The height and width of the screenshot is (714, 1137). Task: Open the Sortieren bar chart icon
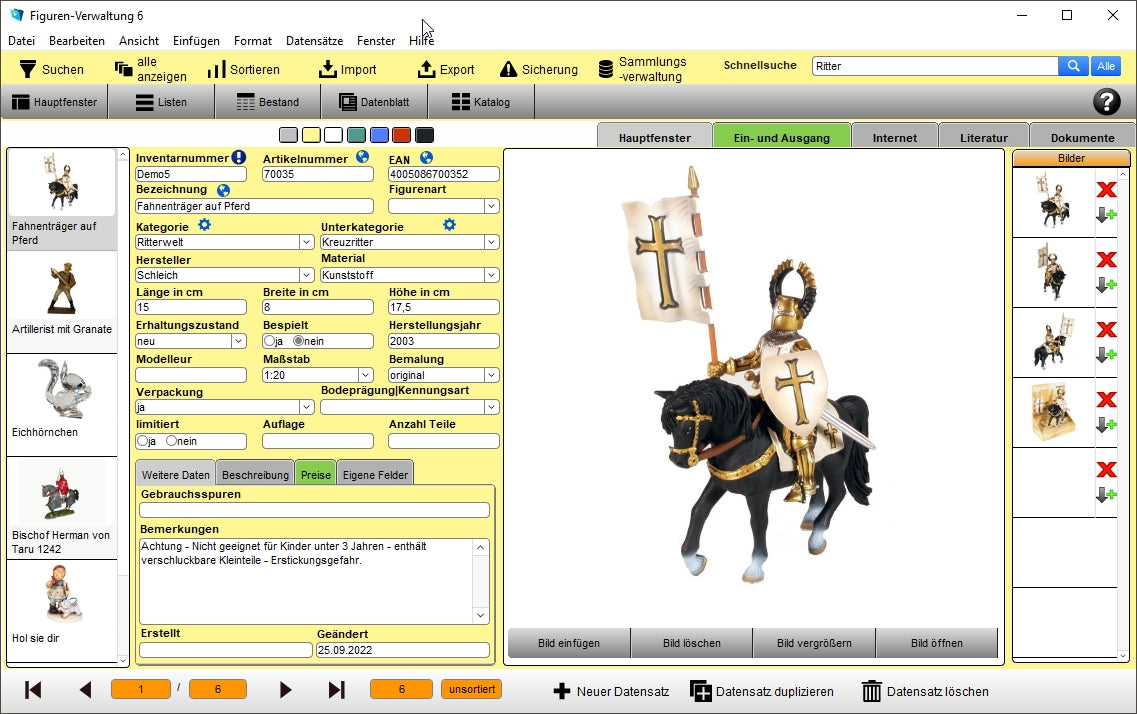tap(216, 69)
